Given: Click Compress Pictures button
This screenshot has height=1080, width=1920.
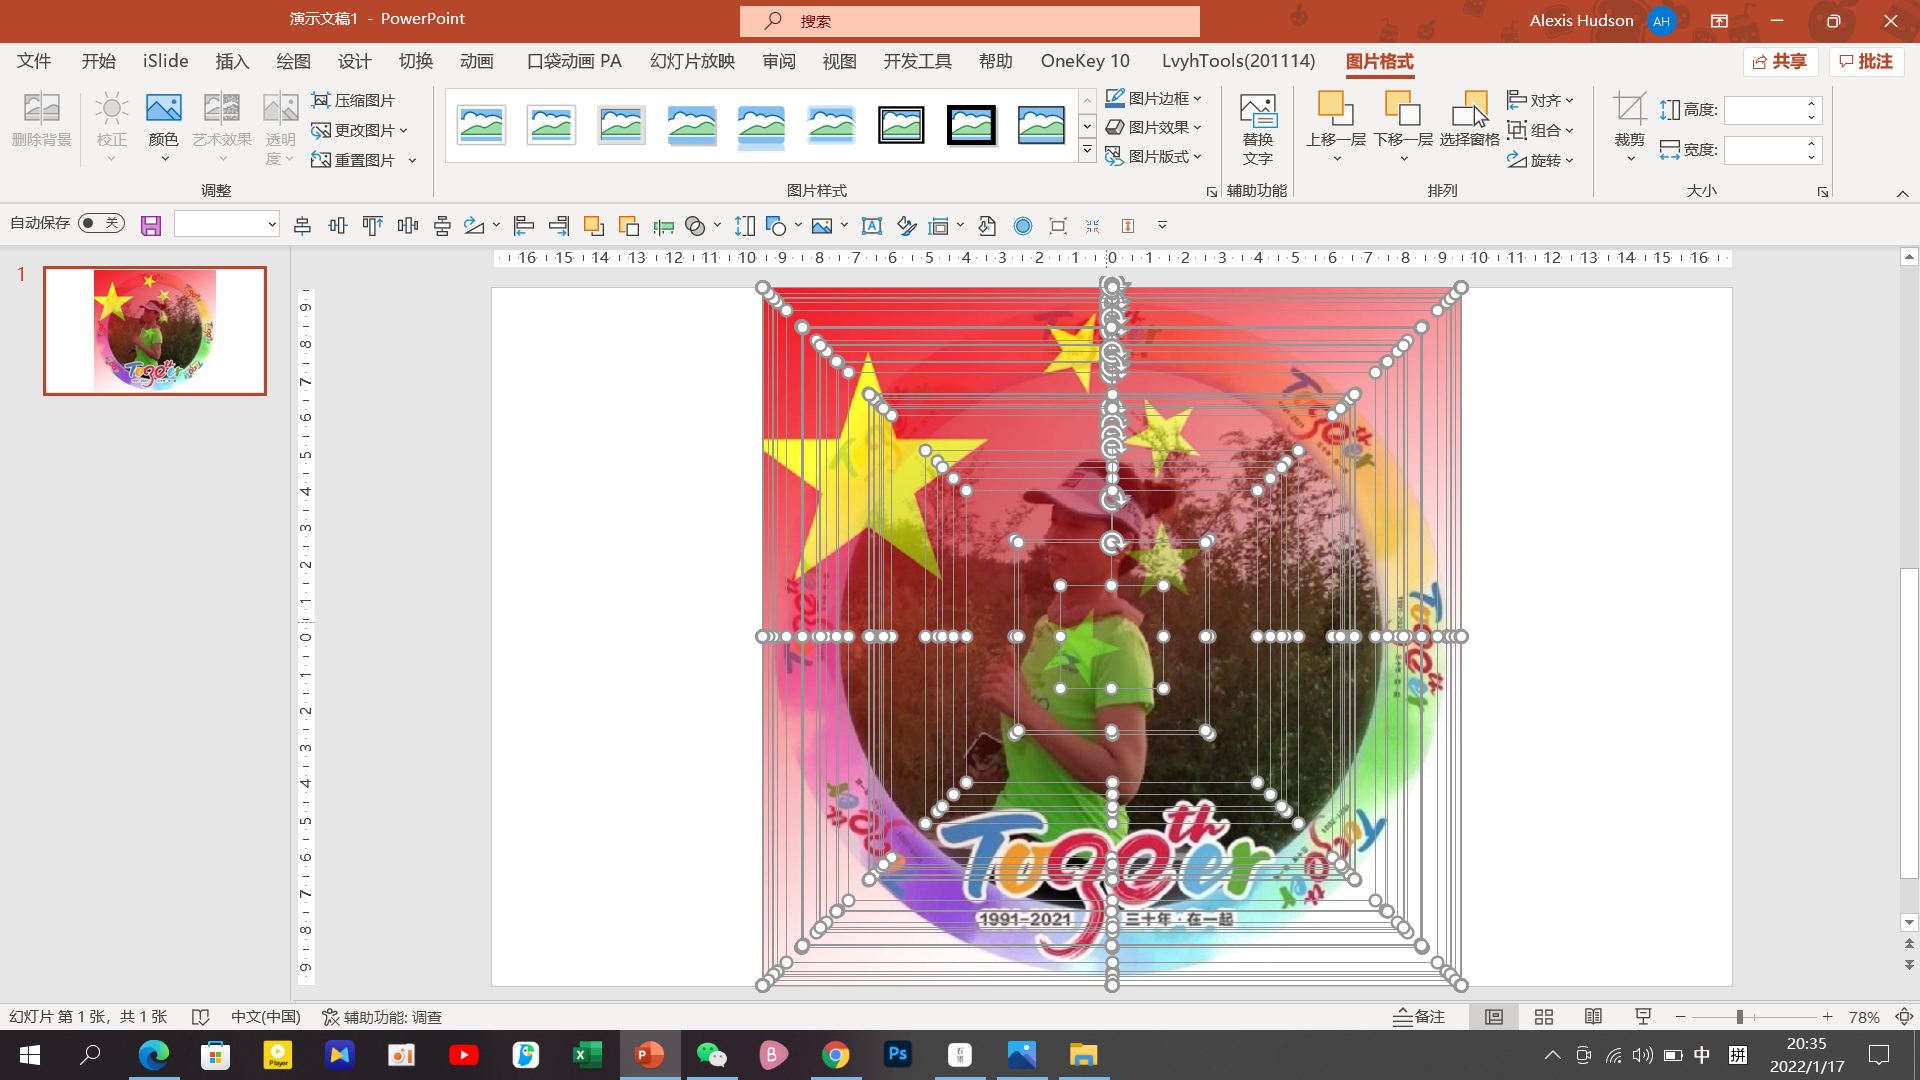Looking at the screenshot, I should click(x=354, y=100).
